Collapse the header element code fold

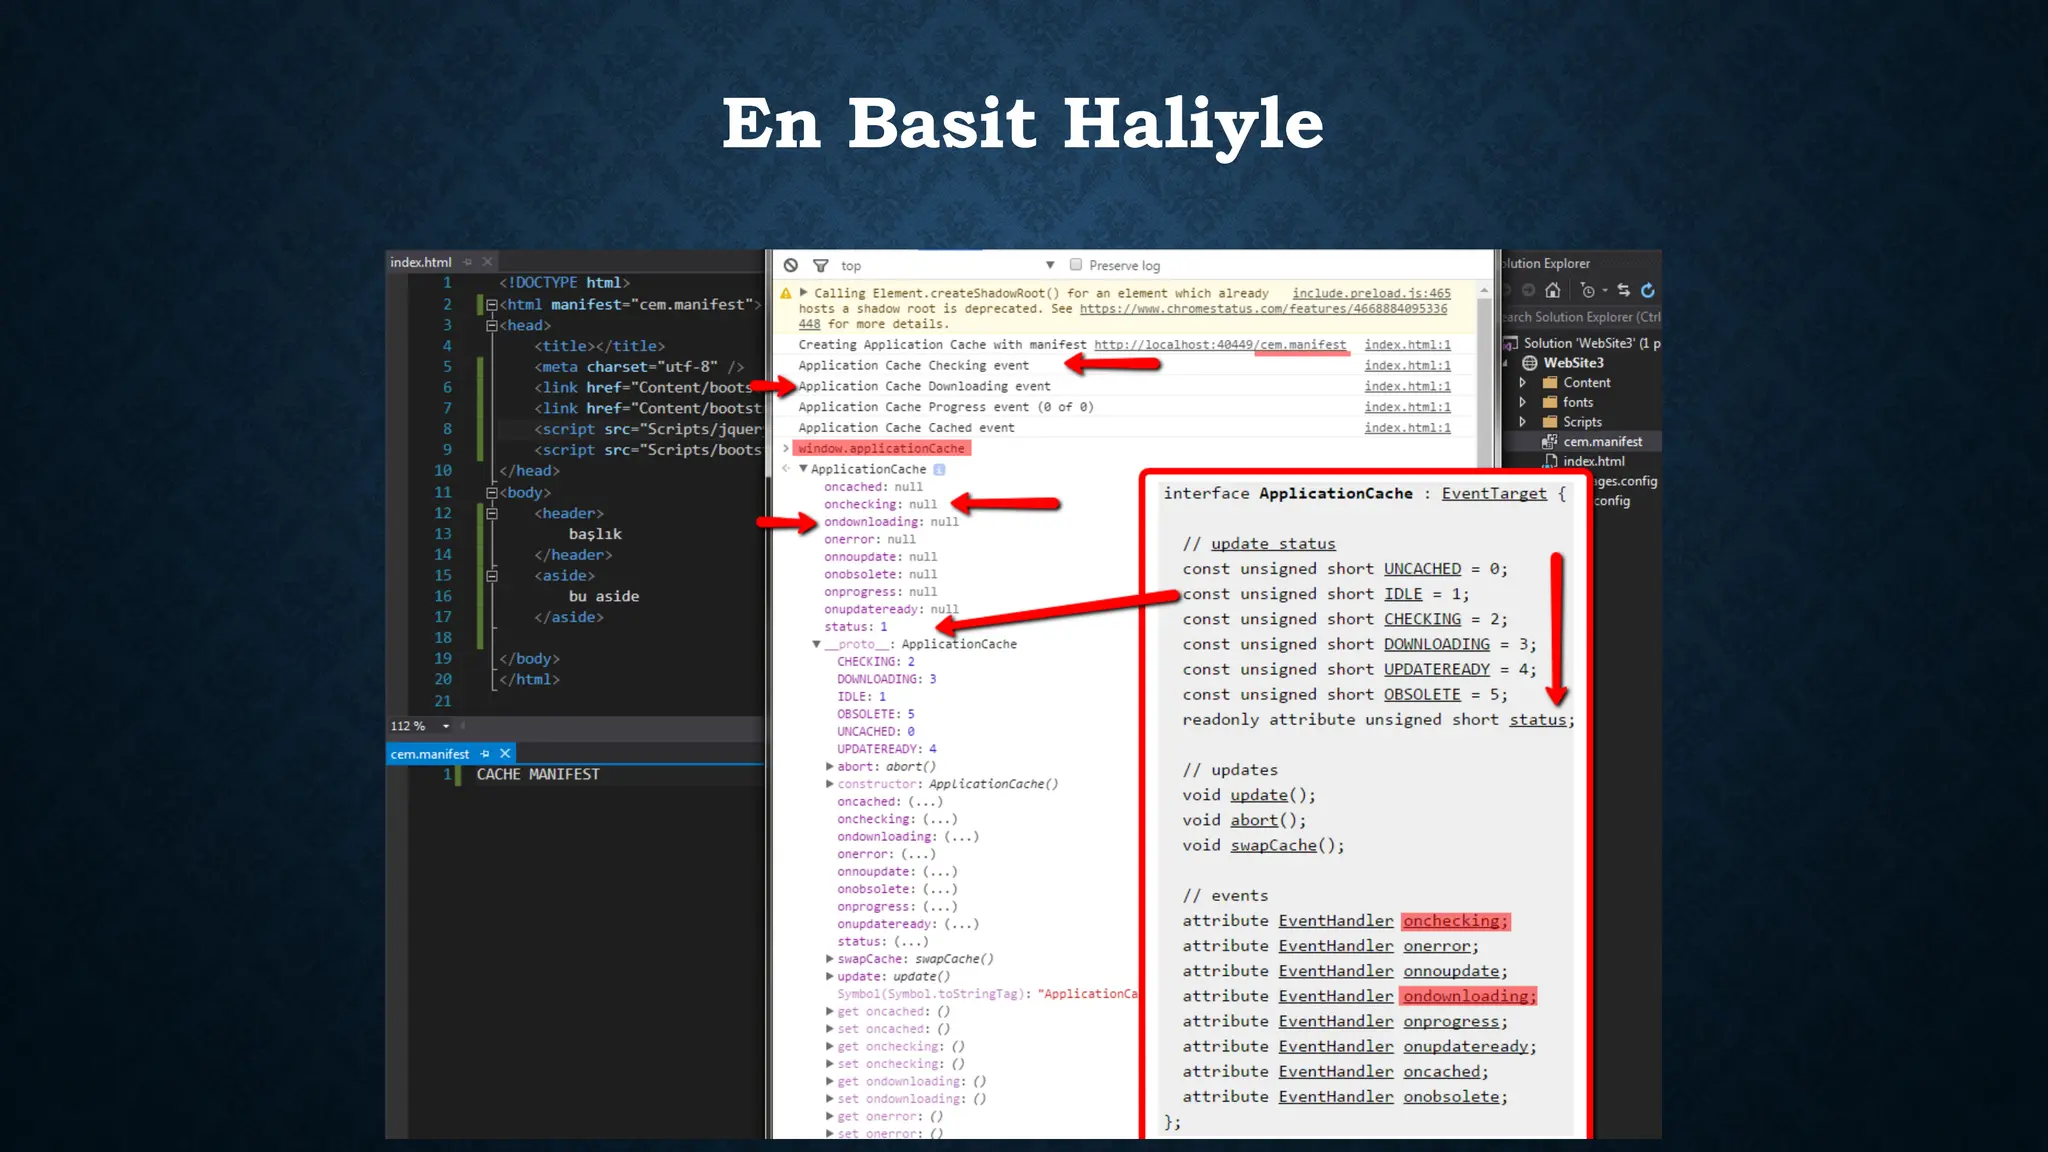[x=491, y=513]
